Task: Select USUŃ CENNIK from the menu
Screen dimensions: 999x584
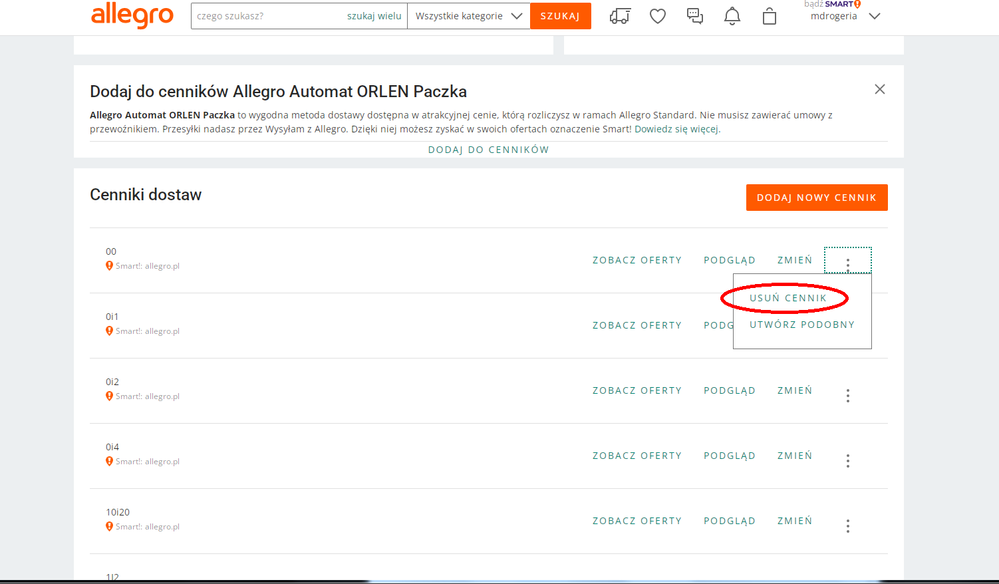Action: (x=787, y=298)
